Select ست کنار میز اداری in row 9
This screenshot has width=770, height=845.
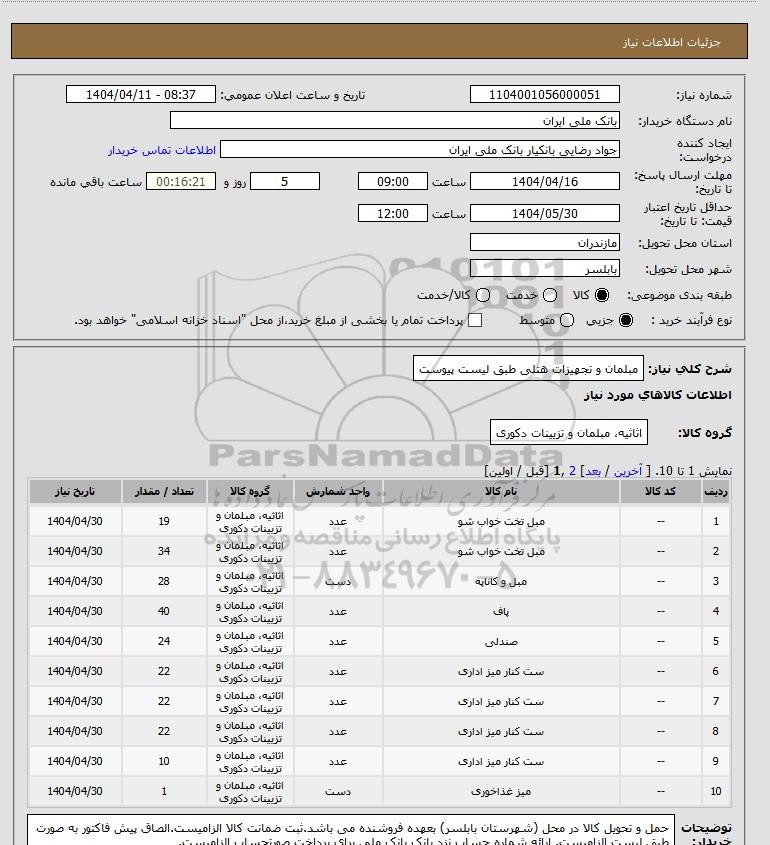tap(501, 761)
